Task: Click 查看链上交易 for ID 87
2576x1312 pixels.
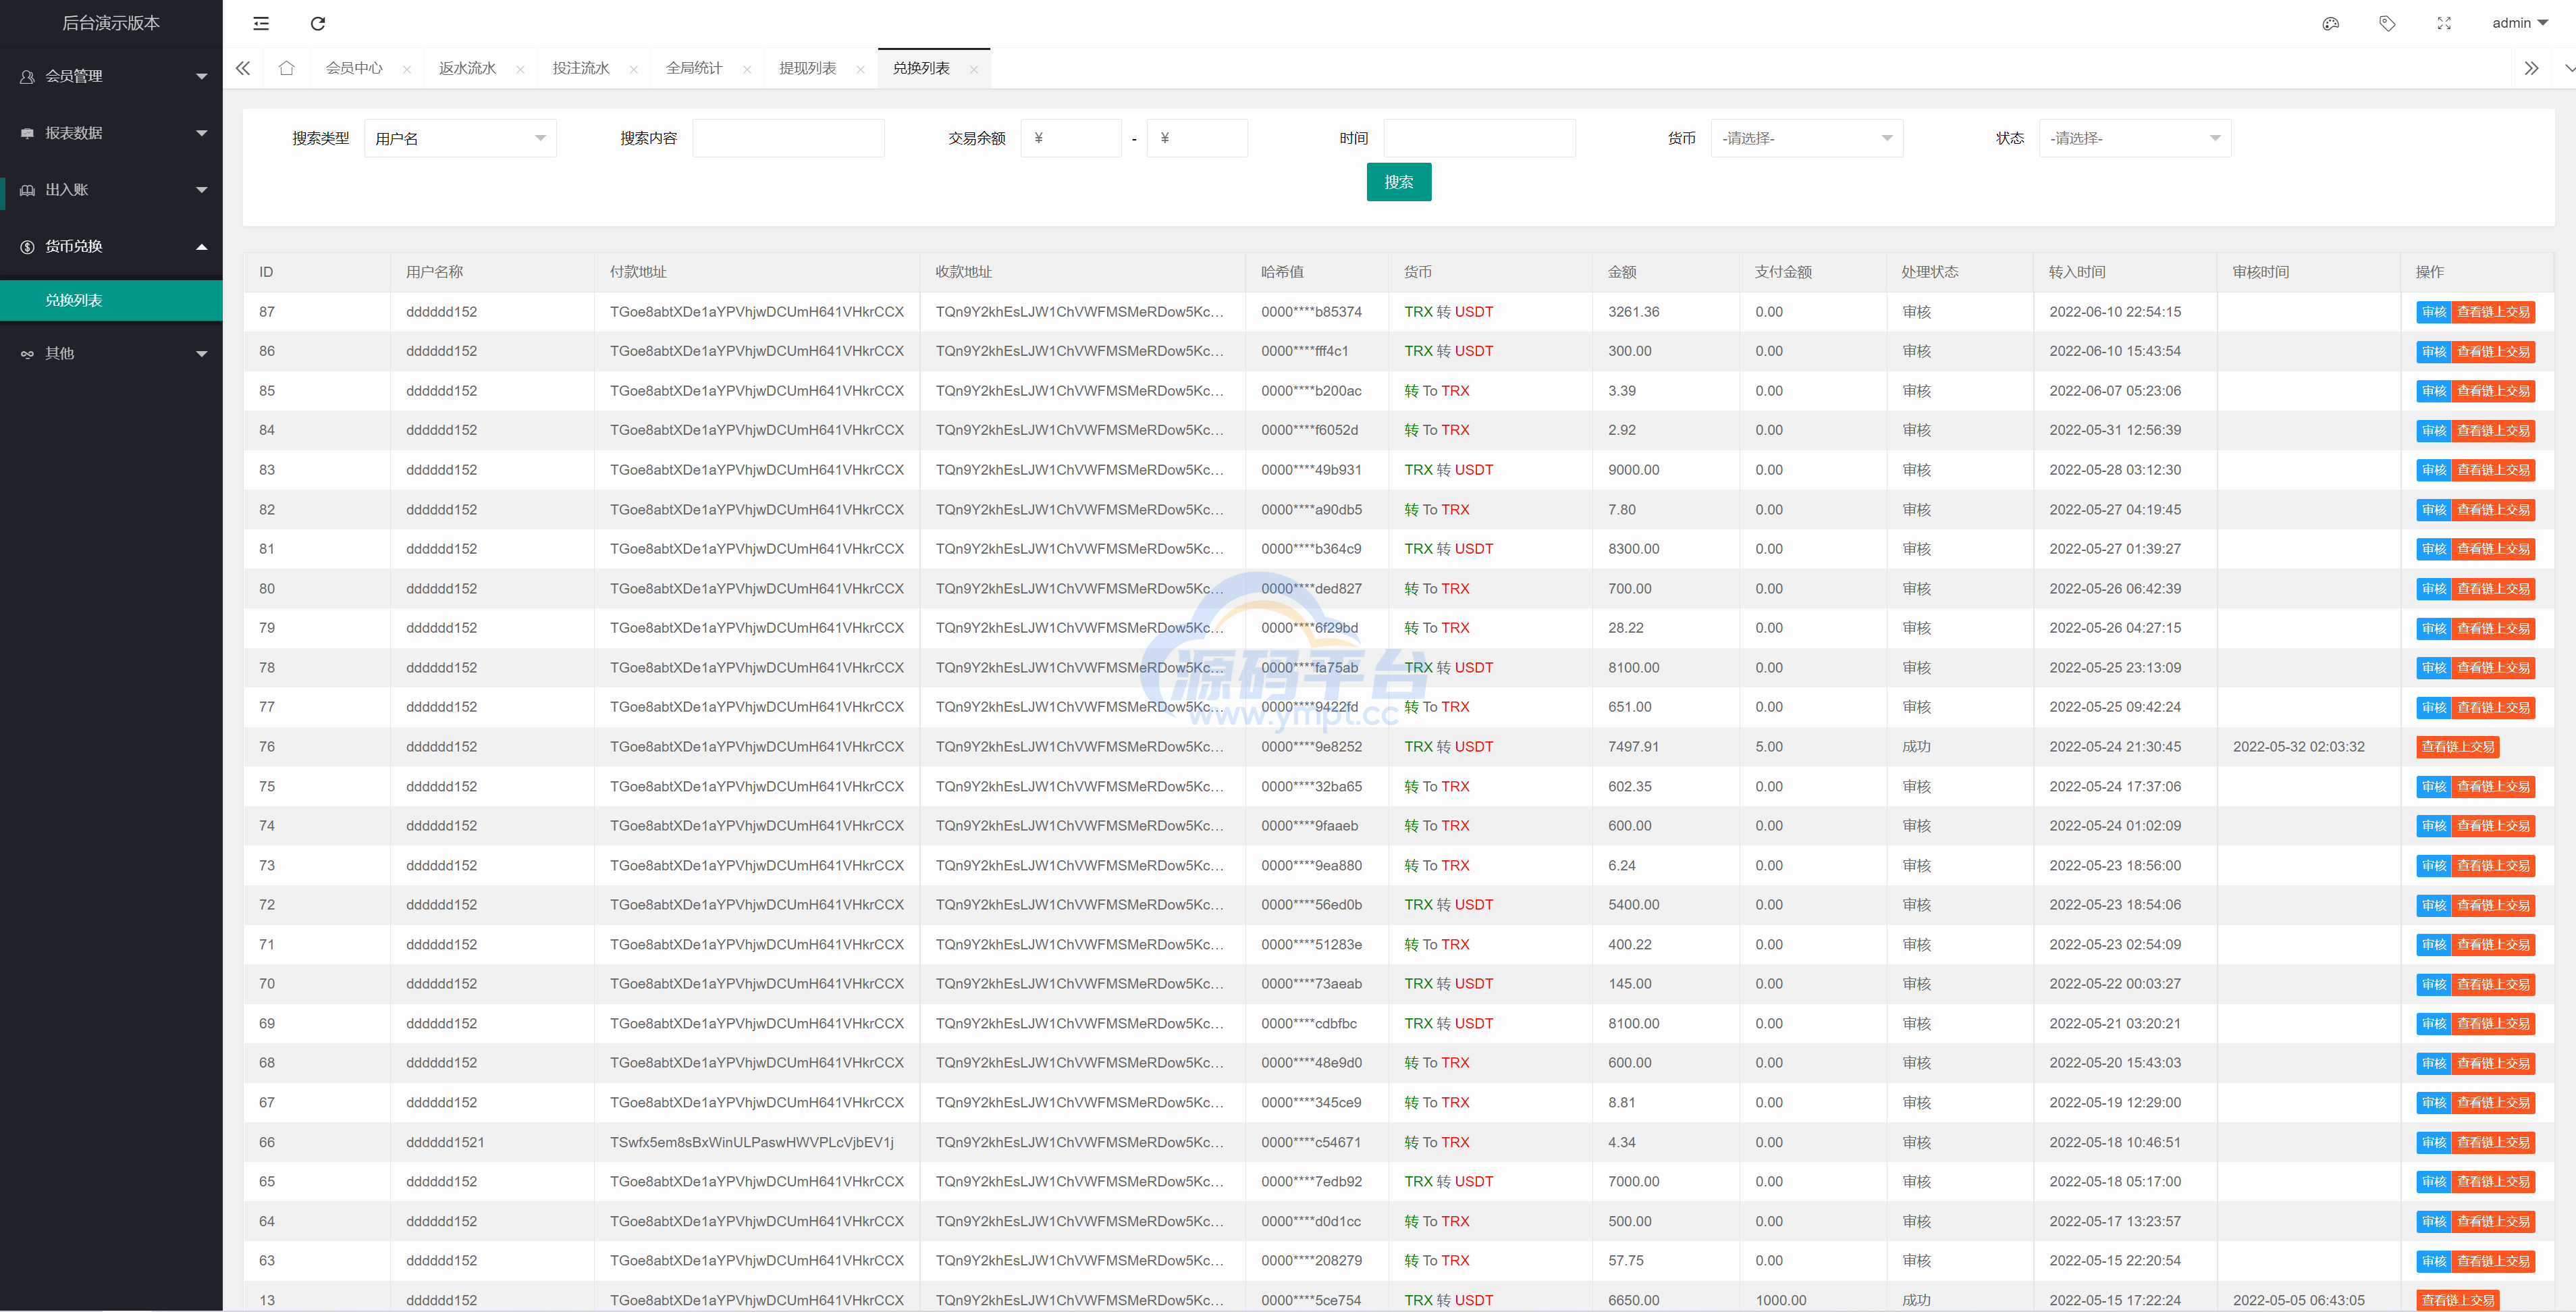Action: [2493, 312]
